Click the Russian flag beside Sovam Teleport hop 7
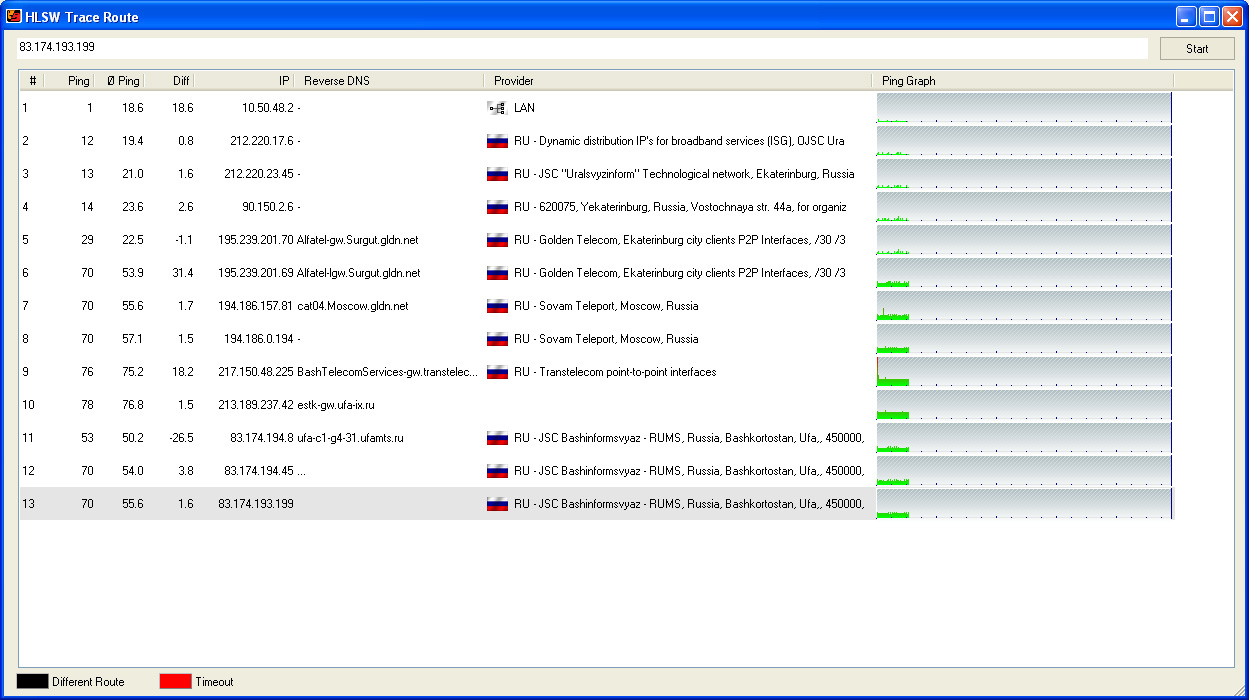 coord(497,306)
